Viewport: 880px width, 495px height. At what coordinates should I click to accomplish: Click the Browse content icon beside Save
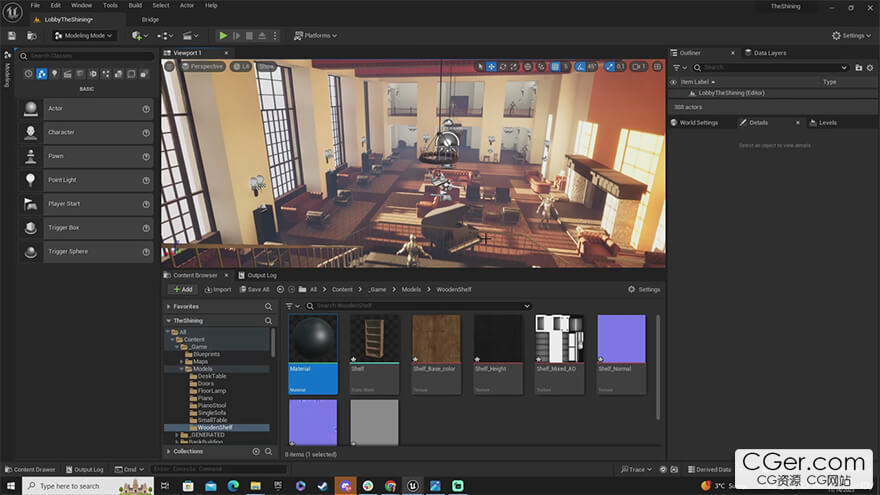[32, 35]
